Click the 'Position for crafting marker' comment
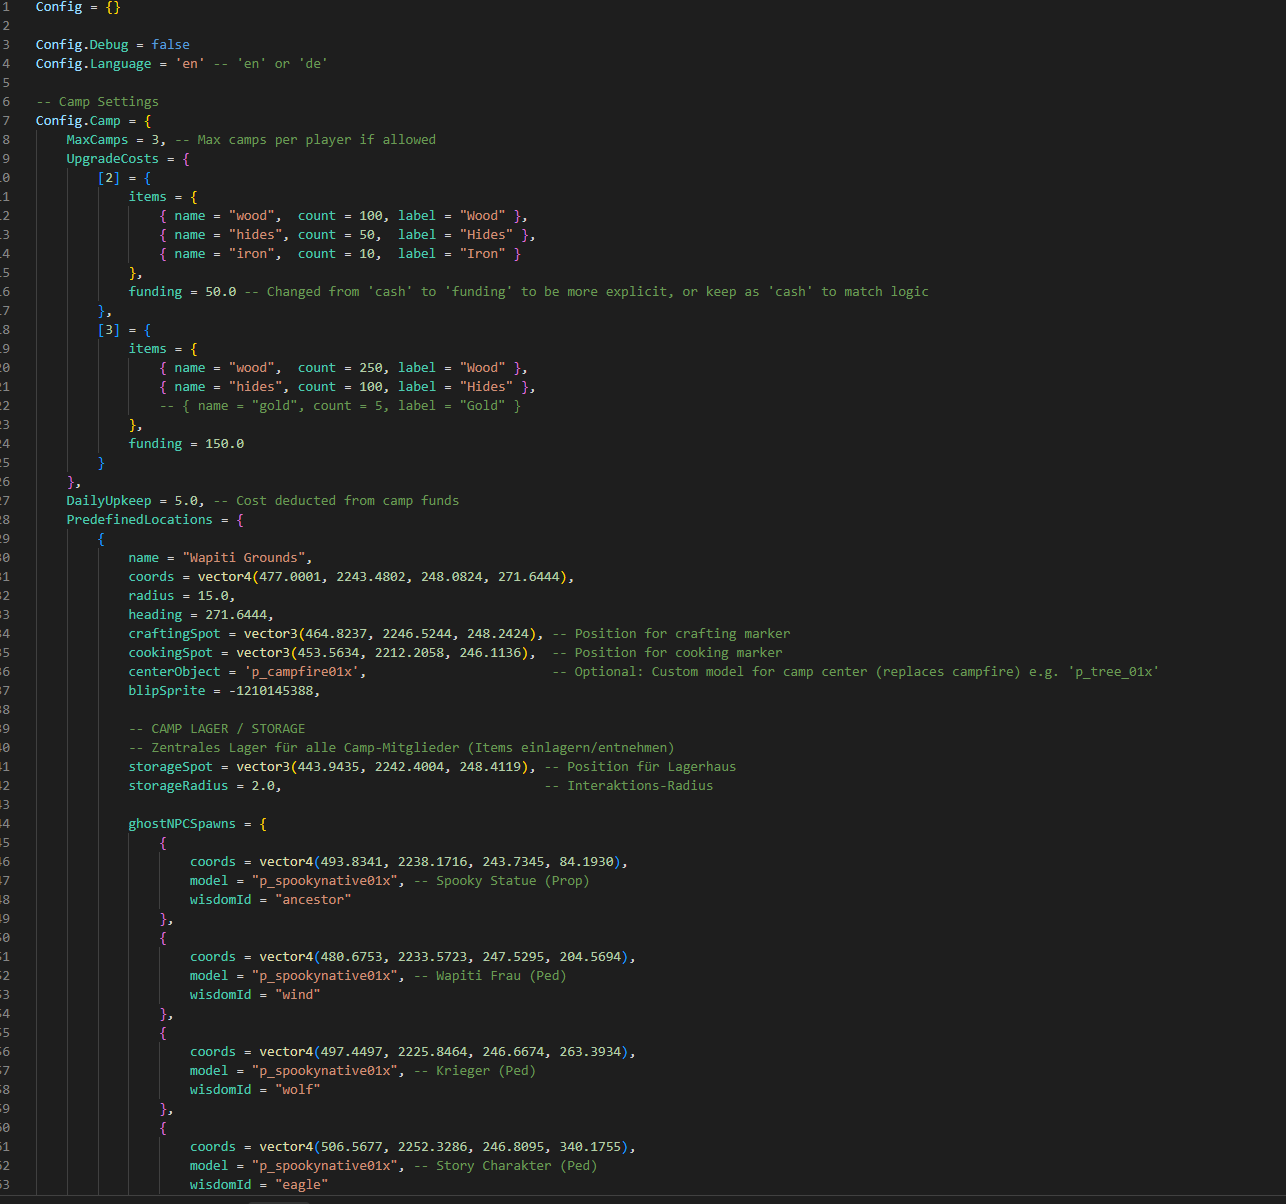The width and height of the screenshot is (1286, 1204). tap(671, 634)
